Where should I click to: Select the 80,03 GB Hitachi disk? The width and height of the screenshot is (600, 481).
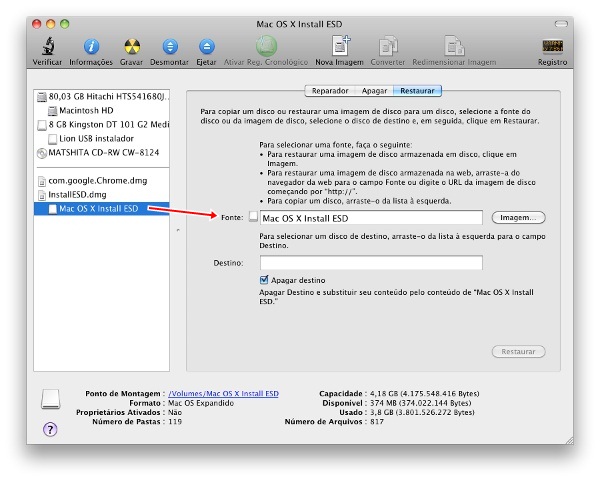(x=101, y=96)
